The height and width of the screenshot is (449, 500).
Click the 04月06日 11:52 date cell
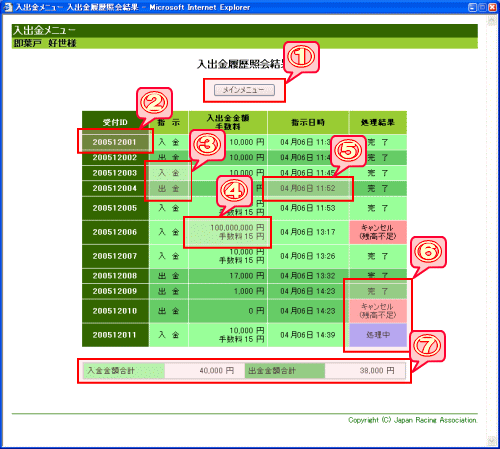point(308,188)
